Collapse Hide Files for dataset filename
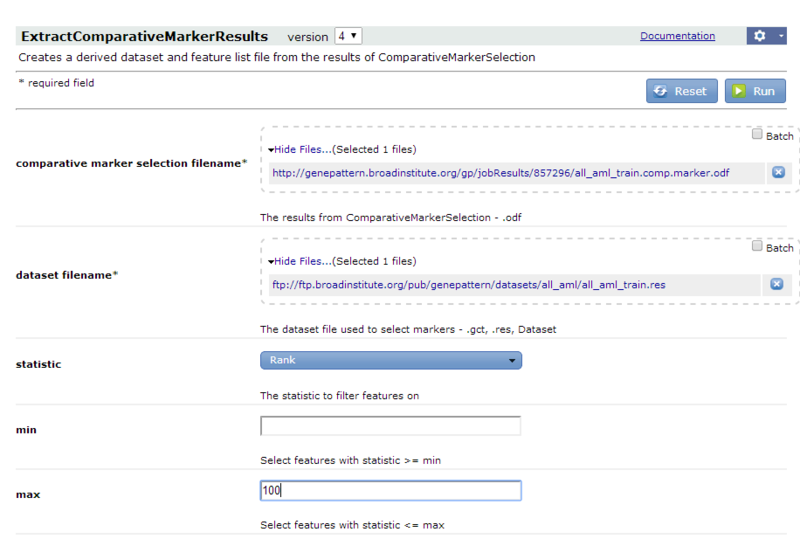Screen dimensions: 800x539 (x=300, y=261)
